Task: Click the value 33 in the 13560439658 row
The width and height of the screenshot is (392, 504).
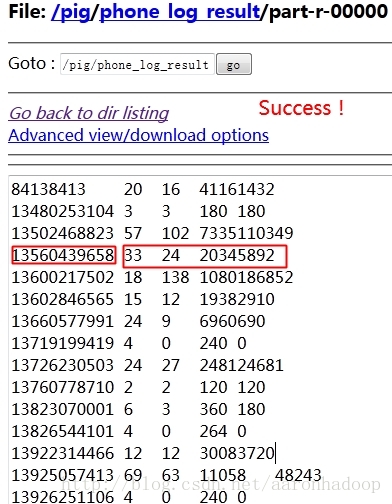Action: coord(133,255)
